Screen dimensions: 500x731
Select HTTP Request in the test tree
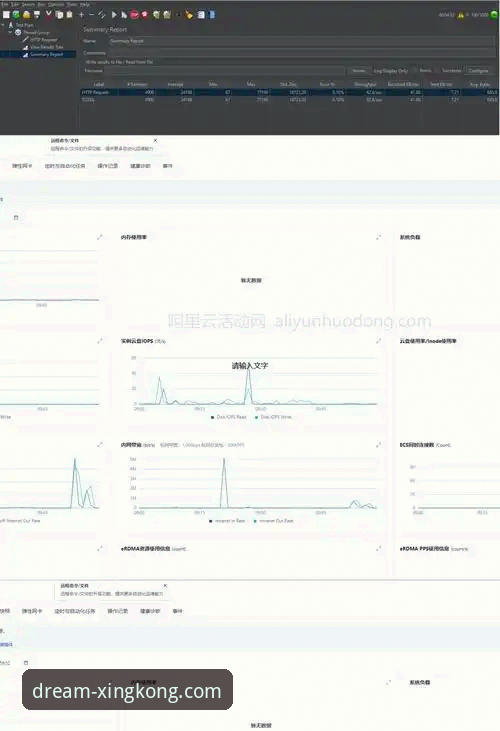pyautogui.click(x=43, y=40)
